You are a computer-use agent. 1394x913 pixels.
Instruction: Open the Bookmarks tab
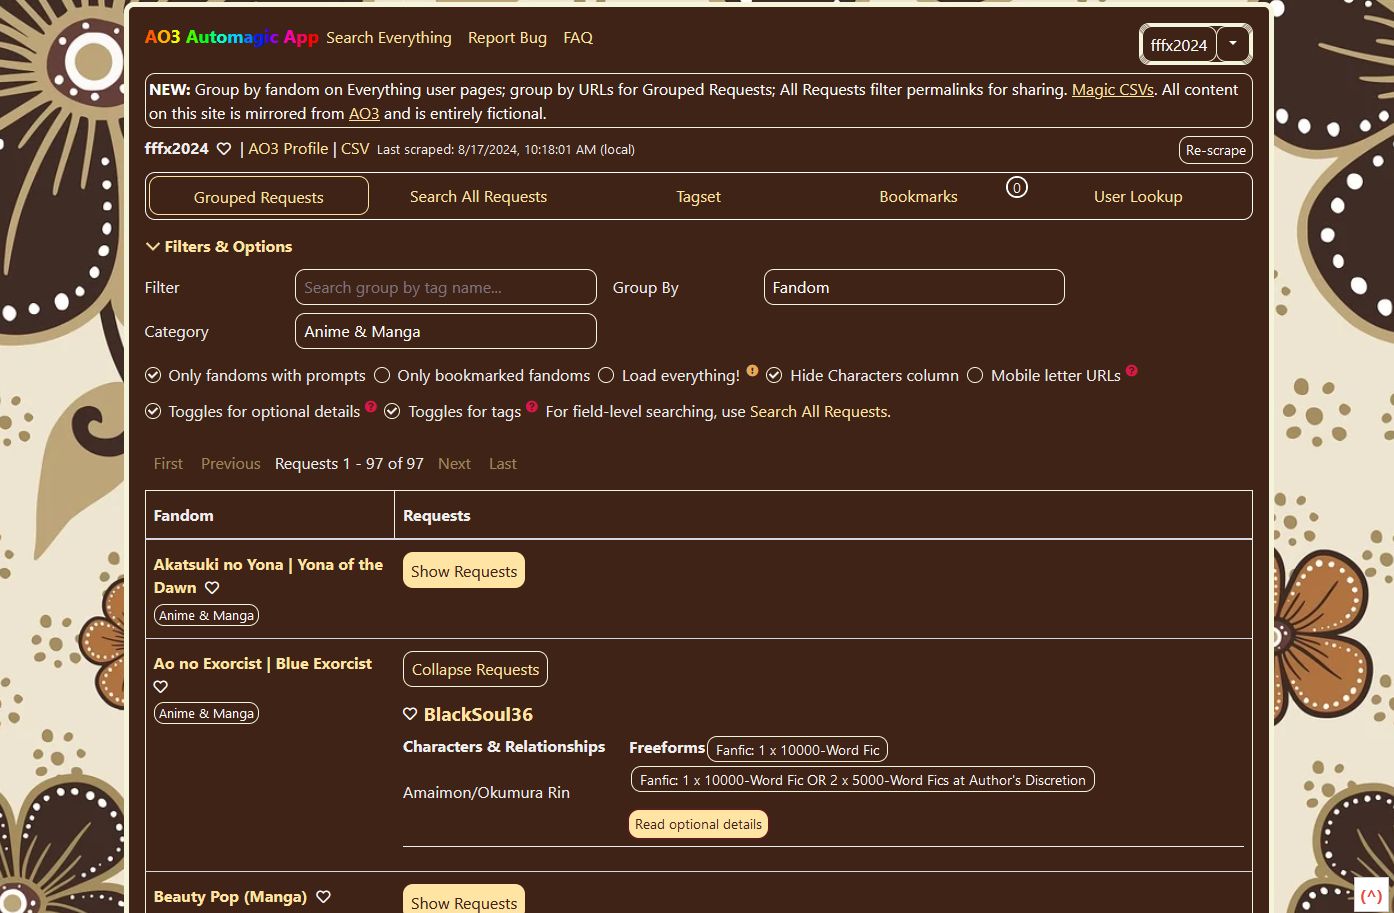918,197
